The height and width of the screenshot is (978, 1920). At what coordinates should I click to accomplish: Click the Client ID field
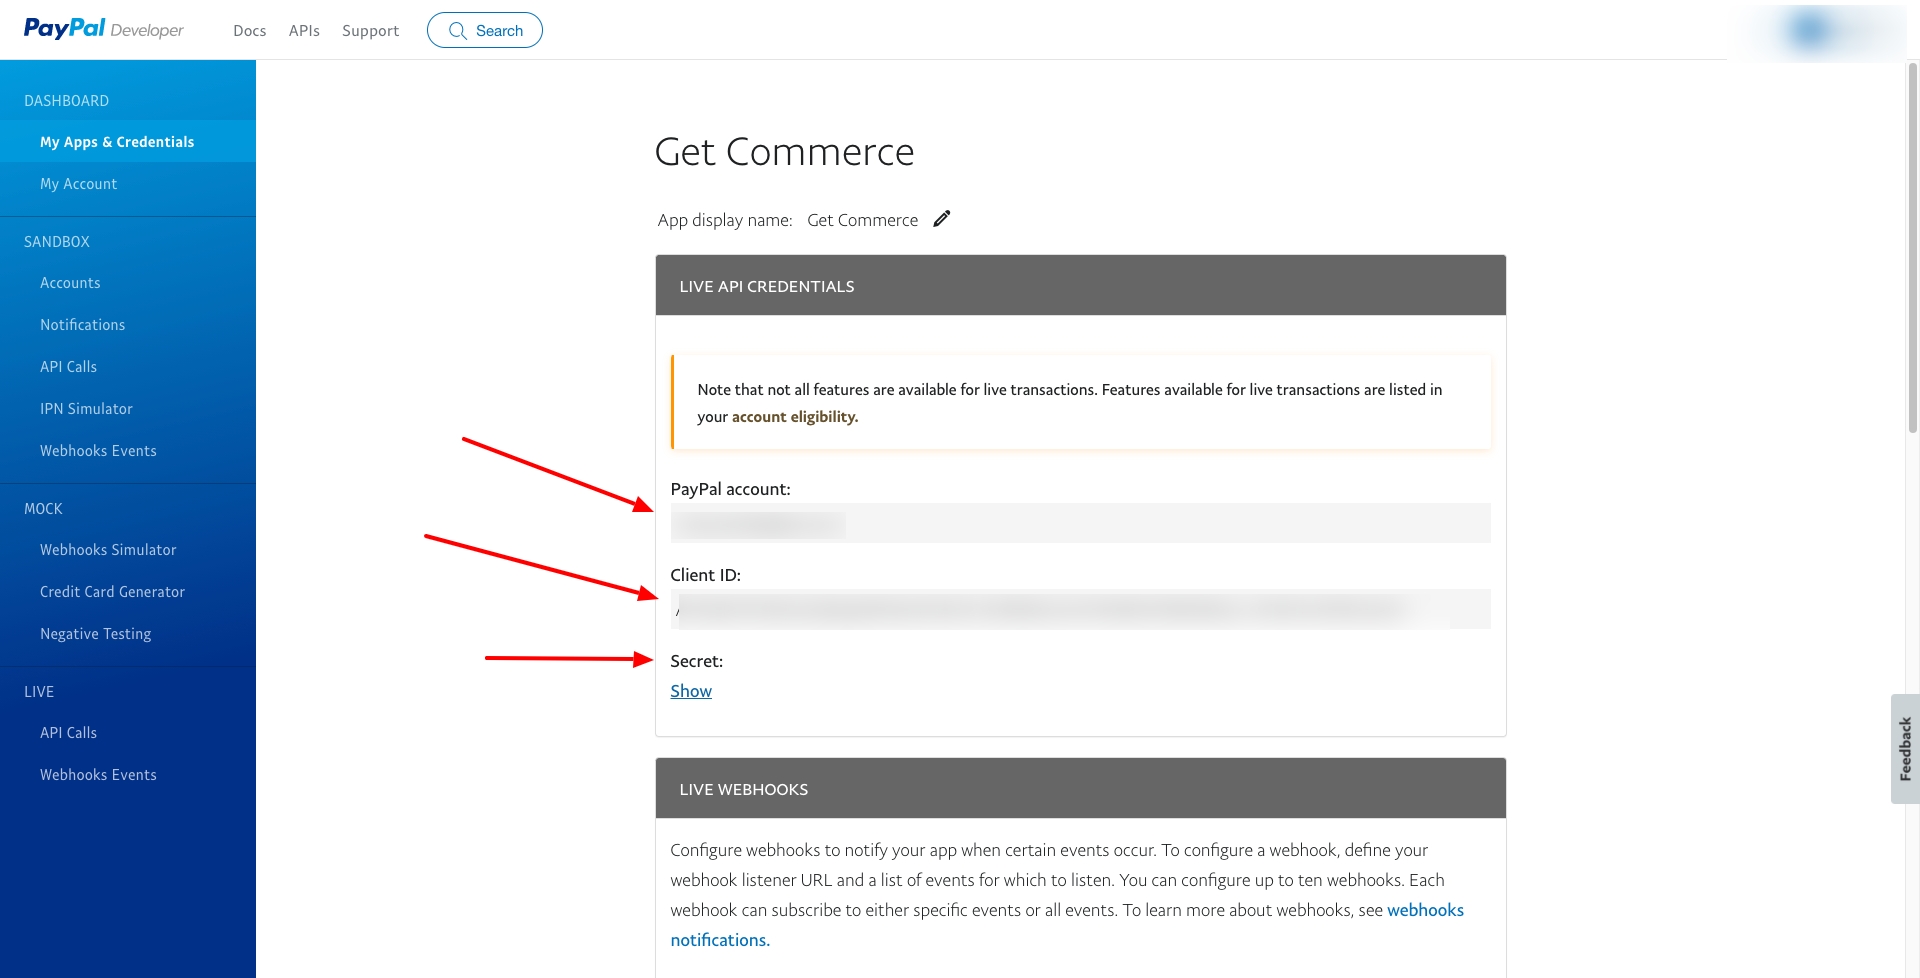point(1079,609)
